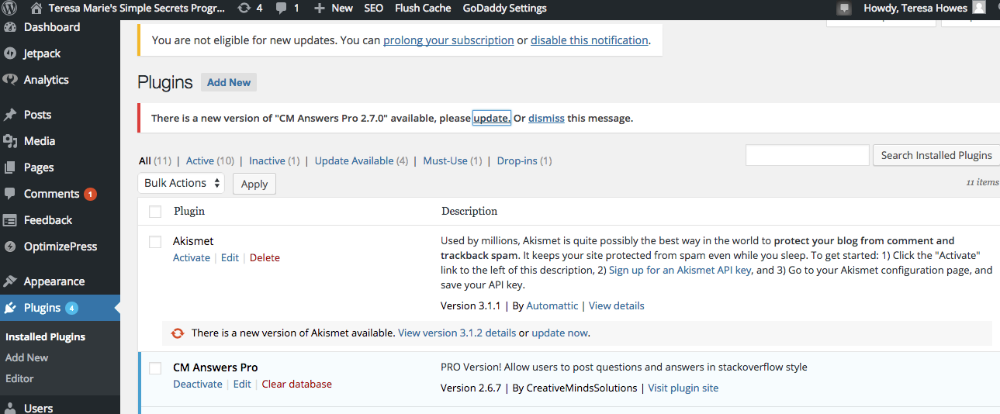Viewport: 1000px width, 414px height.
Task: Click Edit under Akismet
Action: 230,258
